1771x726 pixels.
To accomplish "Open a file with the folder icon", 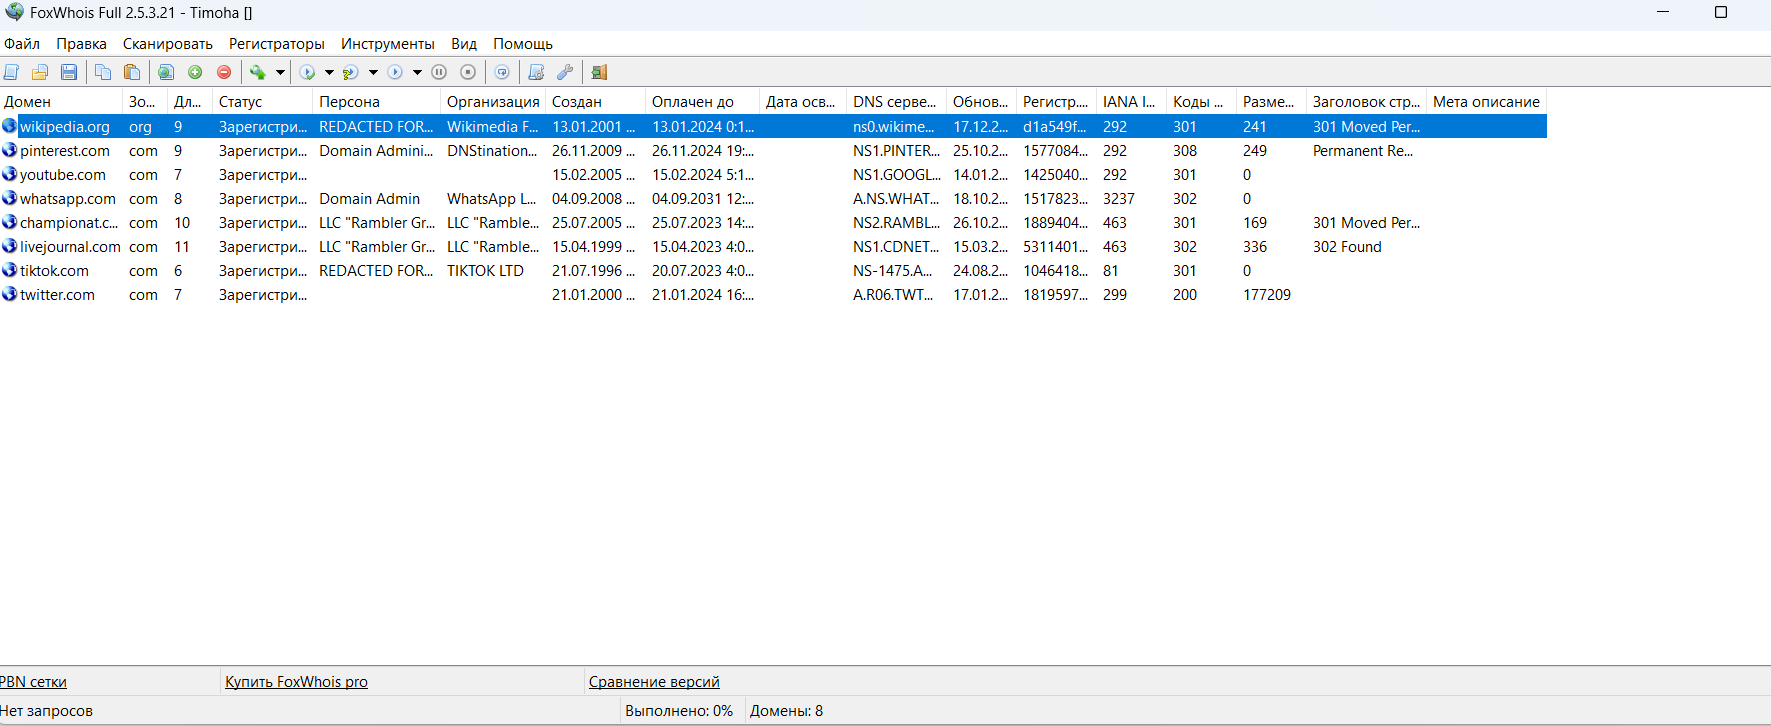I will pos(40,72).
